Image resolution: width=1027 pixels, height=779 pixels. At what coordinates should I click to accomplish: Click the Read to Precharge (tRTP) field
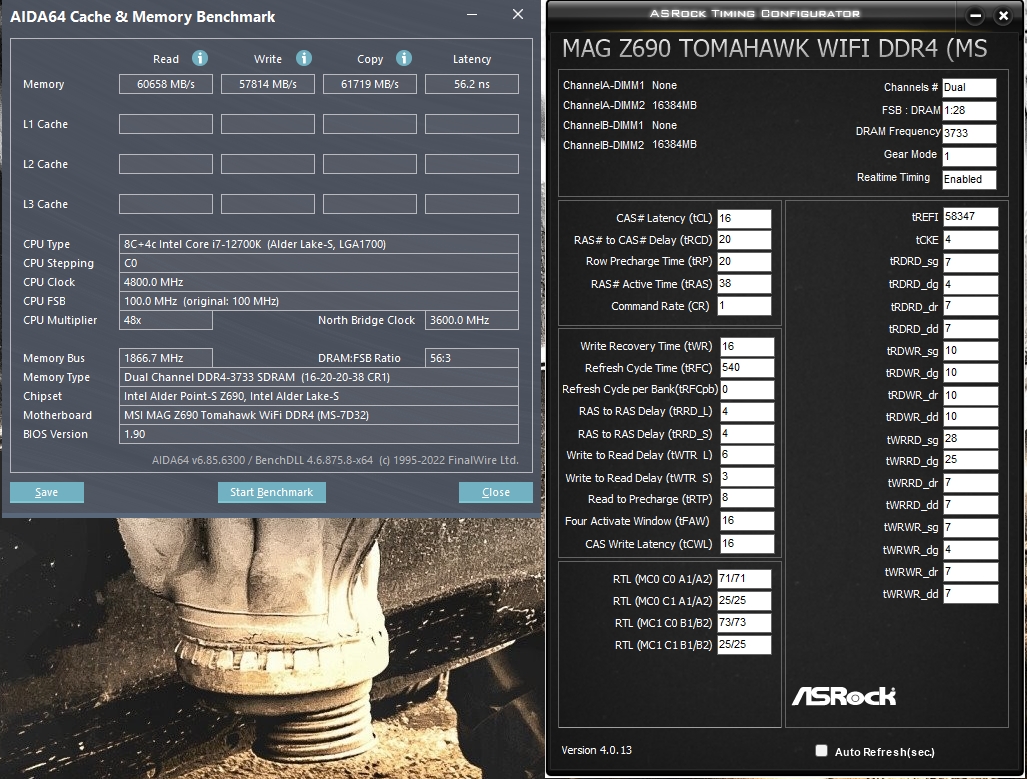pyautogui.click(x=747, y=498)
